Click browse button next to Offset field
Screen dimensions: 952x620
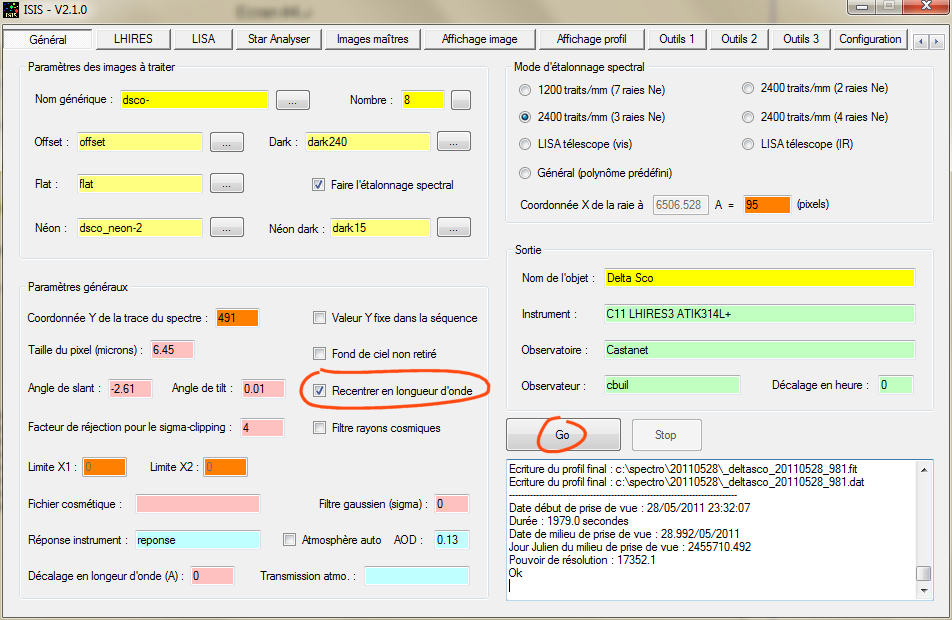[x=227, y=142]
